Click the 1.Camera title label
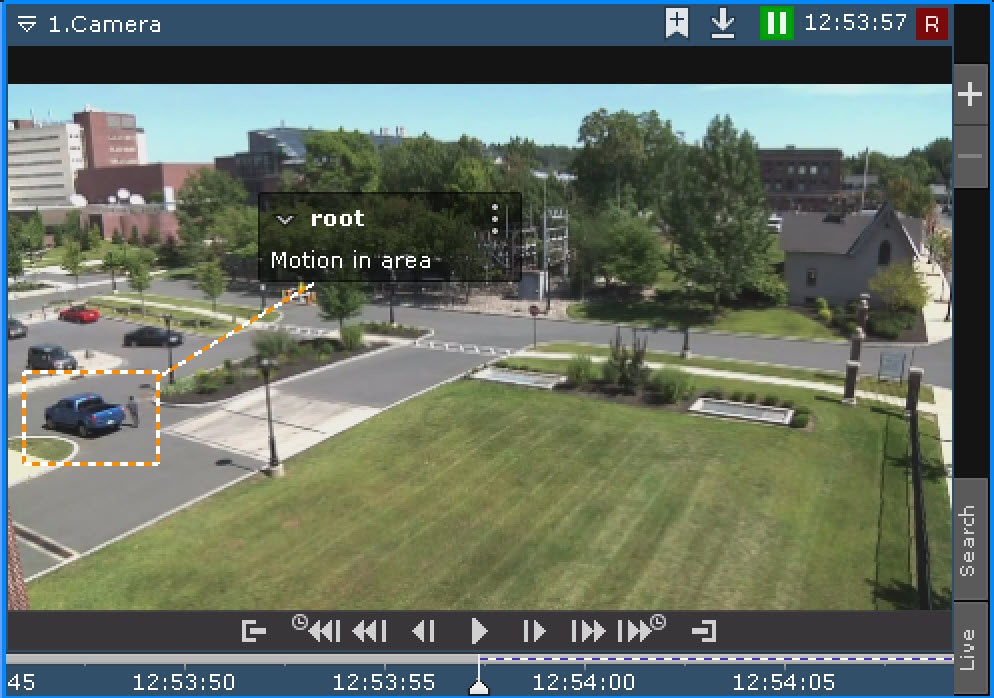994x698 pixels. tap(105, 25)
